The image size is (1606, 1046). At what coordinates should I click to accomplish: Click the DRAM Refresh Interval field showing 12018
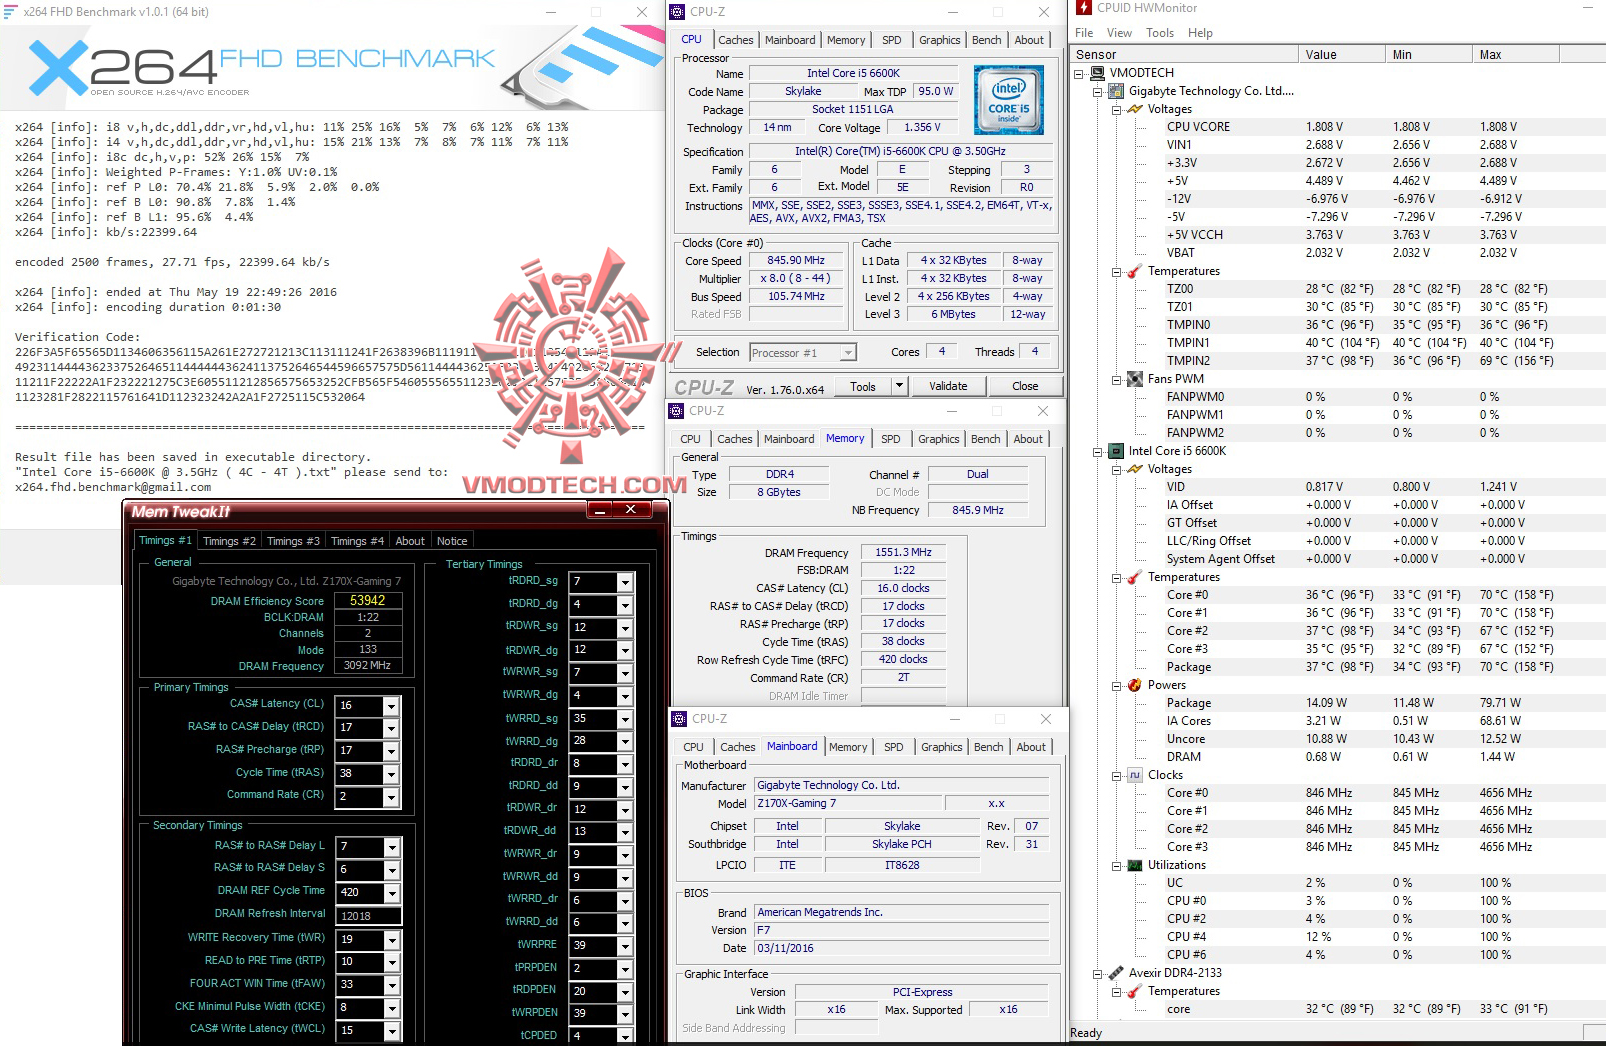pos(369,916)
